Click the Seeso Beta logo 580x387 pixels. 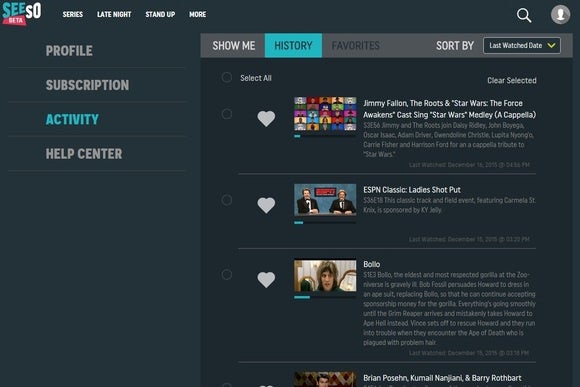[21, 13]
